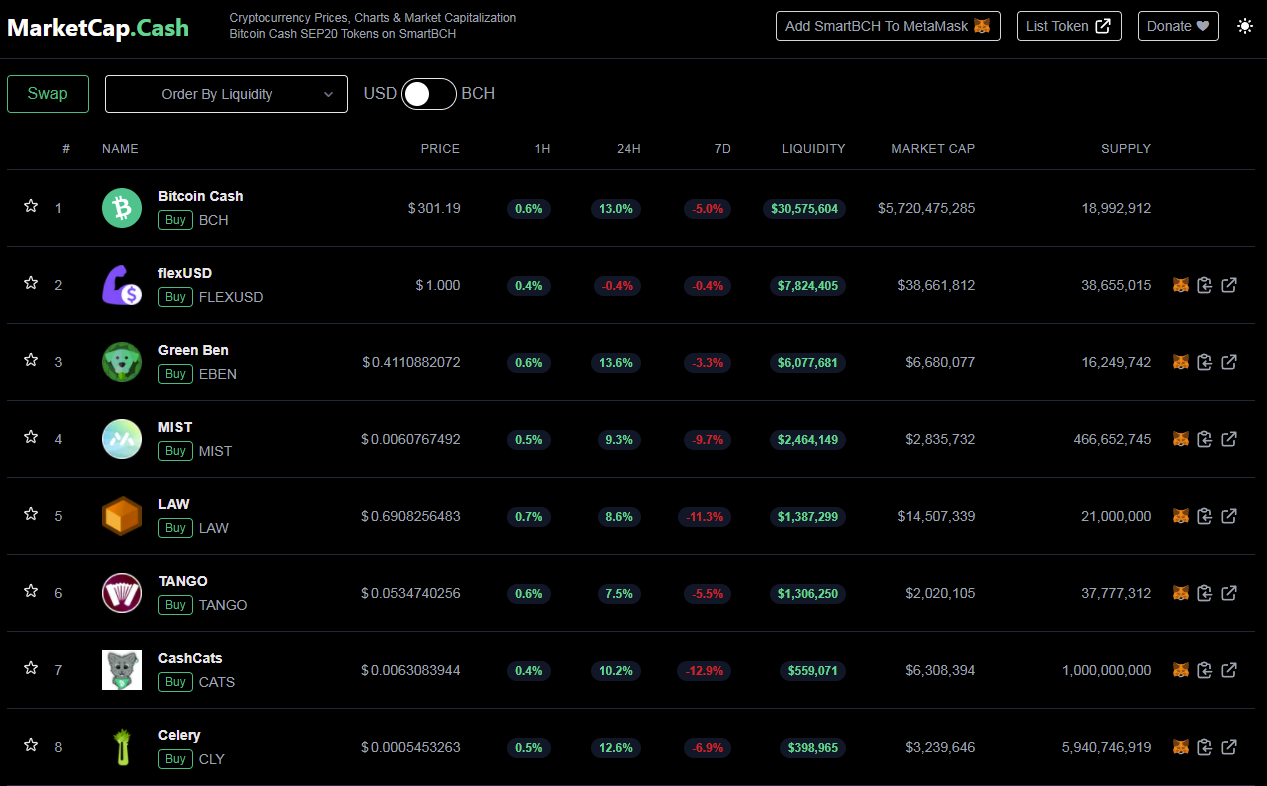Copy MIST contract address icon
1267x786 pixels.
click(x=1205, y=439)
